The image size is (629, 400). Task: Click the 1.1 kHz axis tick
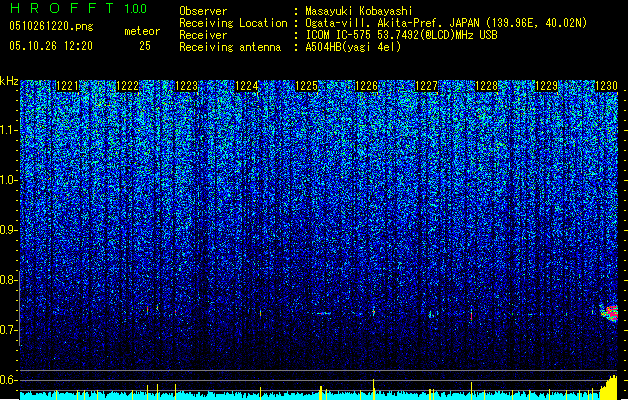(x=9, y=130)
